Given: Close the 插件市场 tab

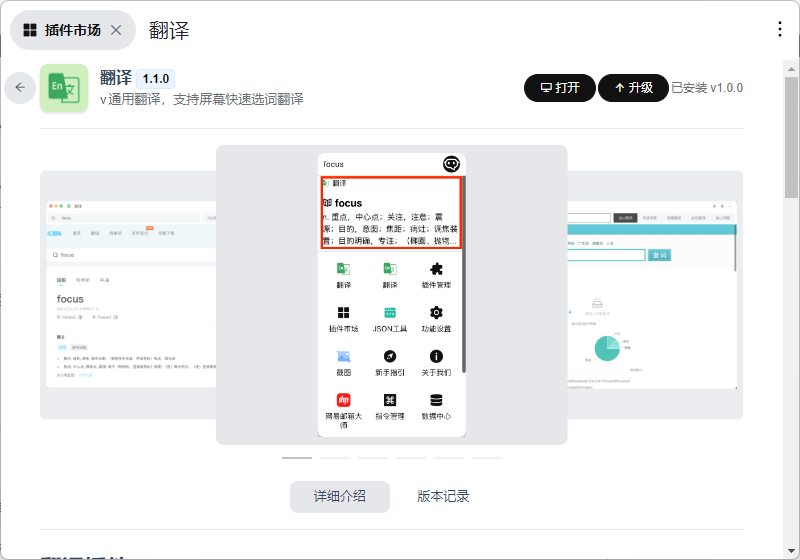Looking at the screenshot, I should [116, 30].
